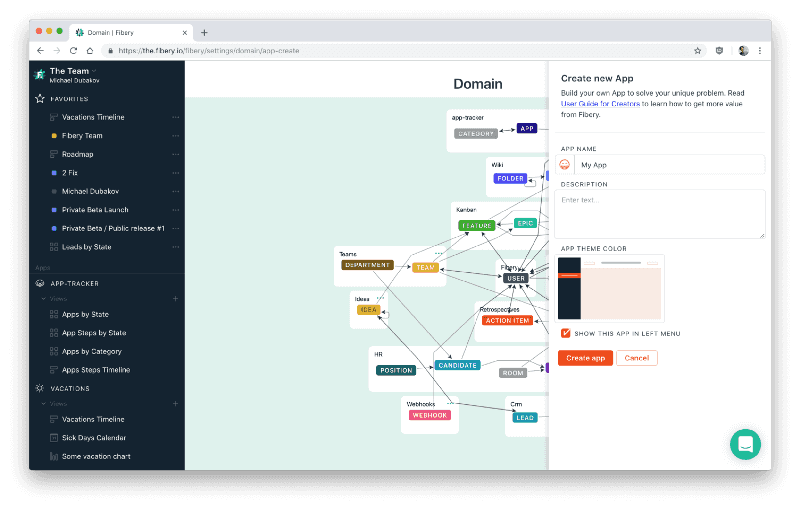This screenshot has height=508, width=800.
Task: Click the Vacations sun icon in sidebar
Action: coord(40,388)
